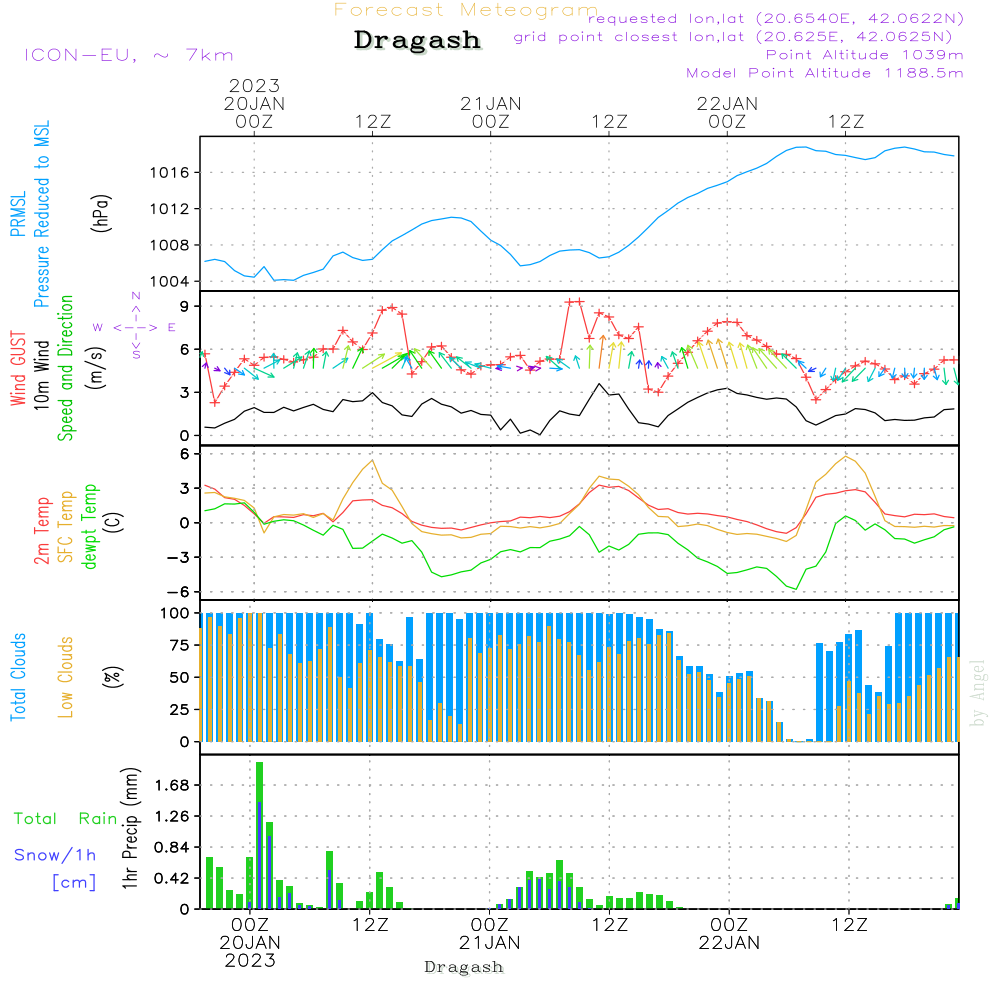Click the top '2023 20JAN 00Z' time label

254,103
